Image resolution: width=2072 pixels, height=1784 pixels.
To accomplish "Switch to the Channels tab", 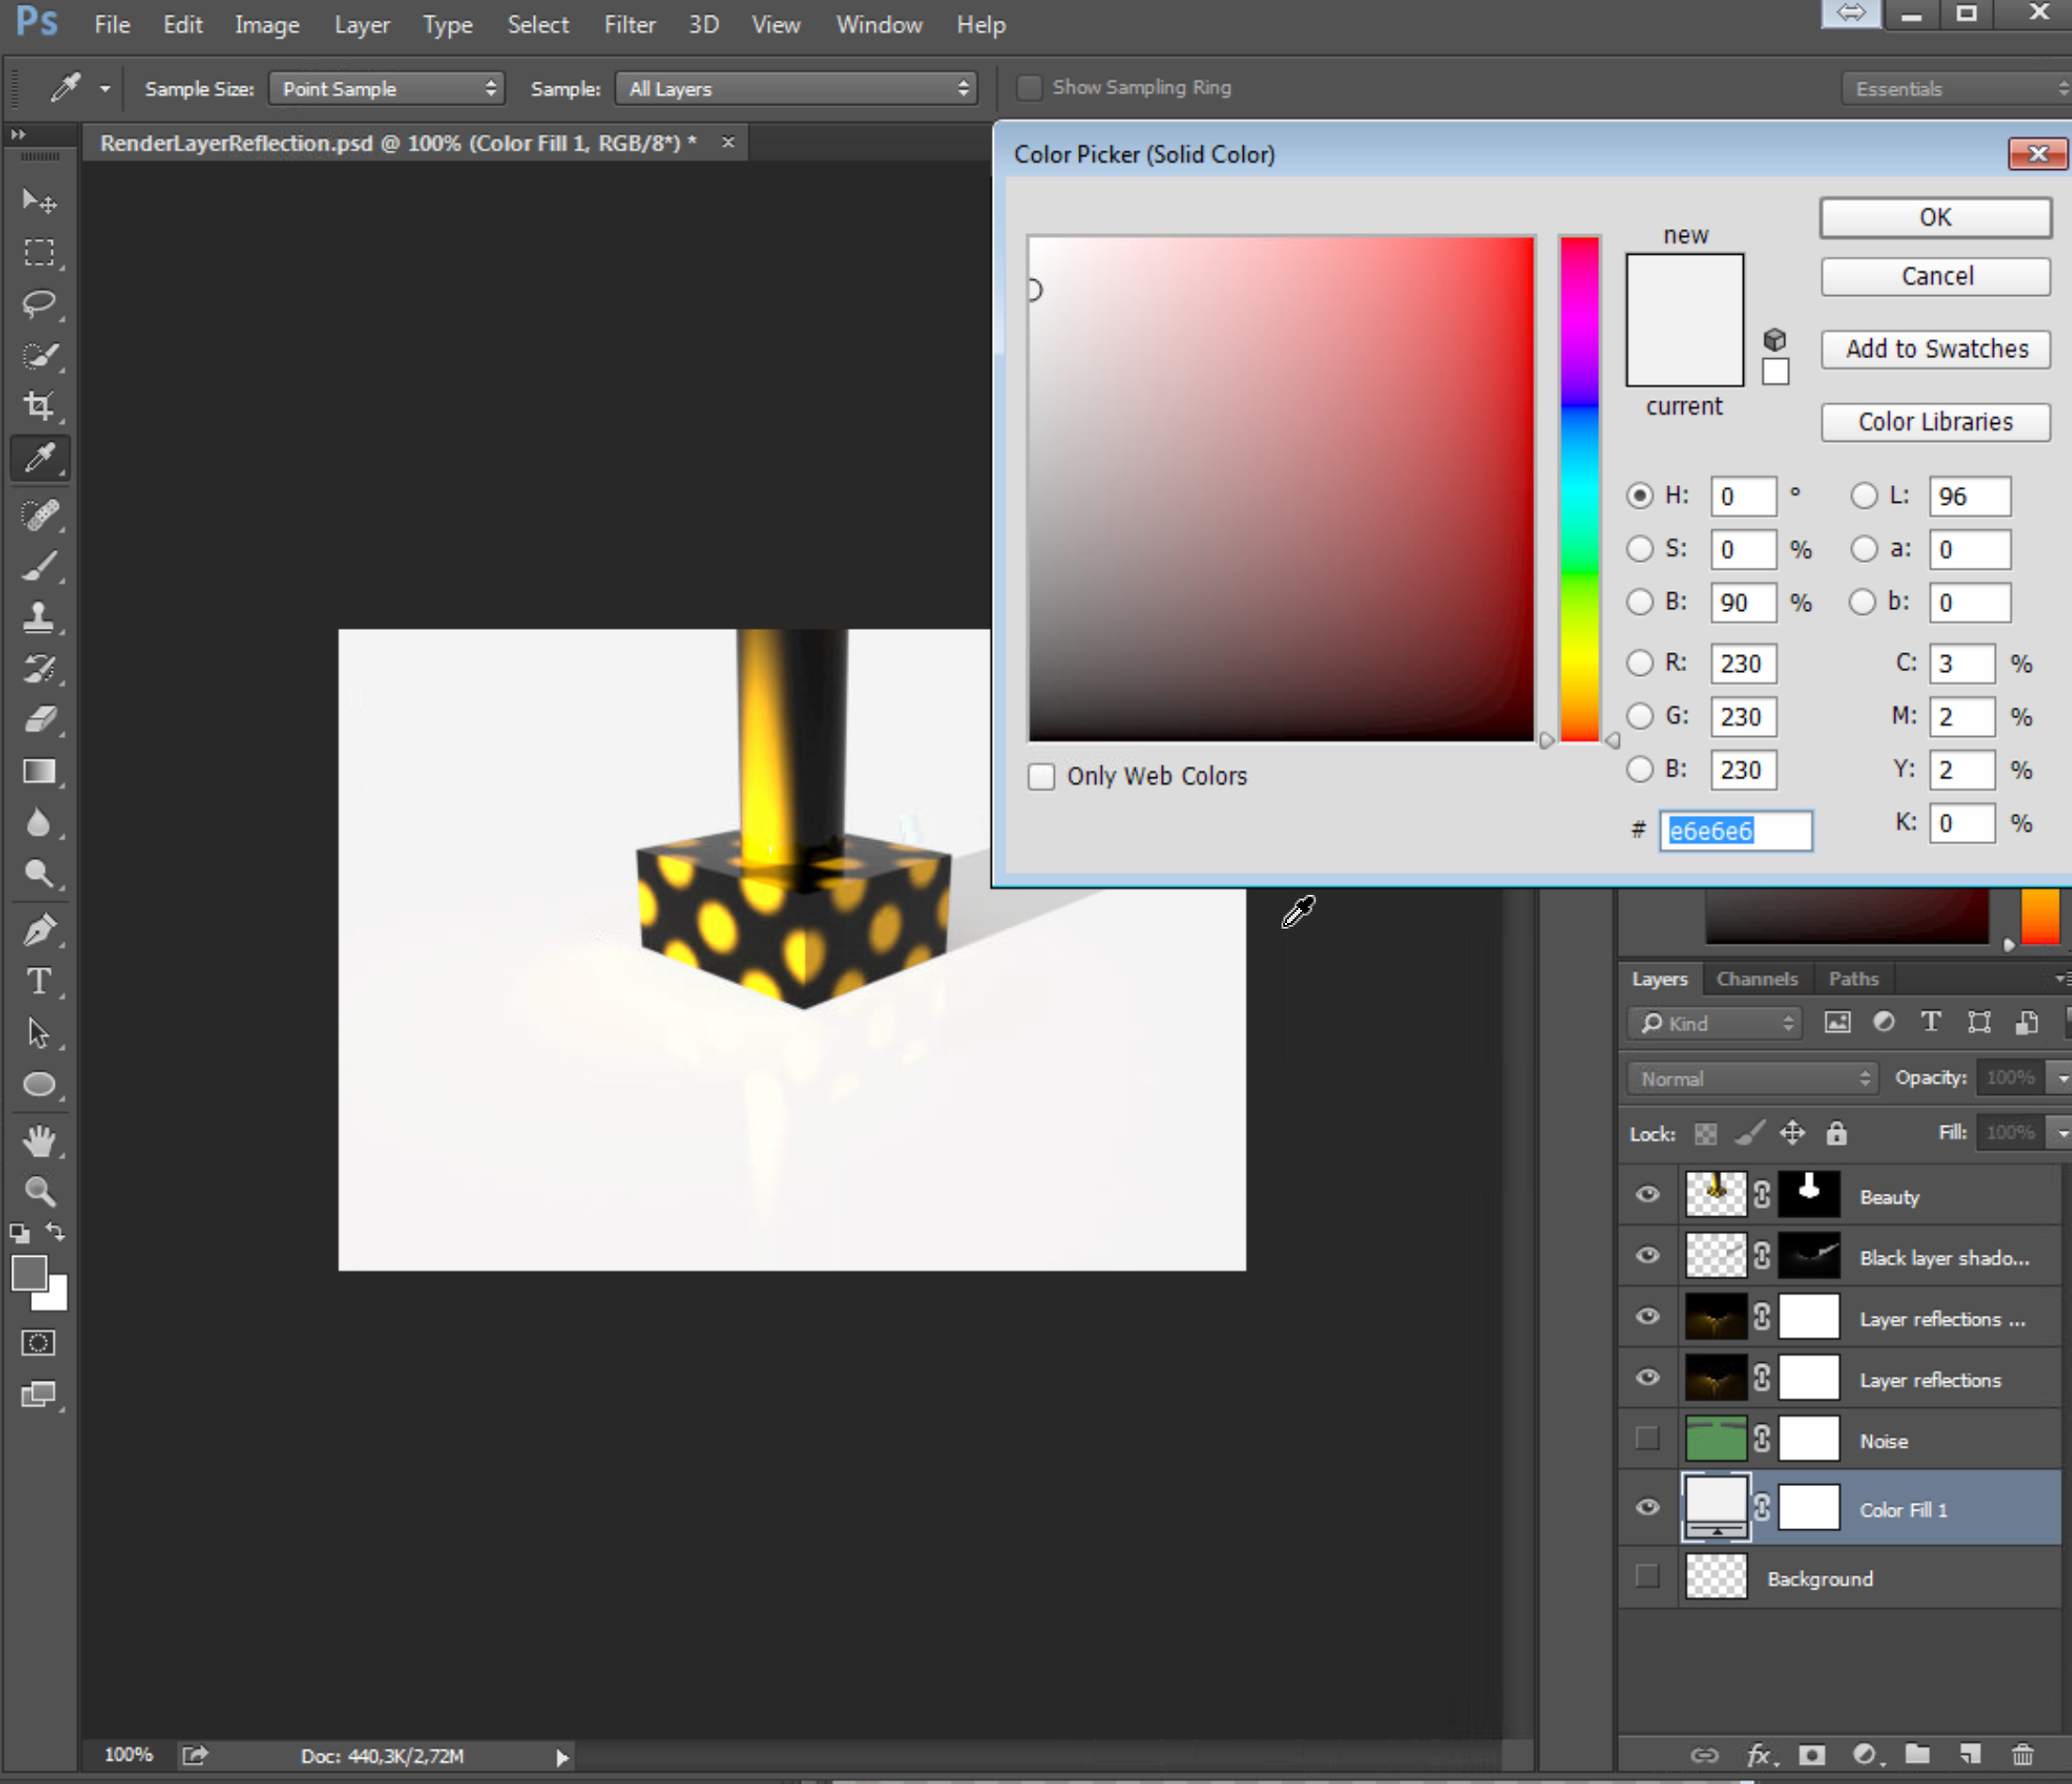I will (1756, 979).
